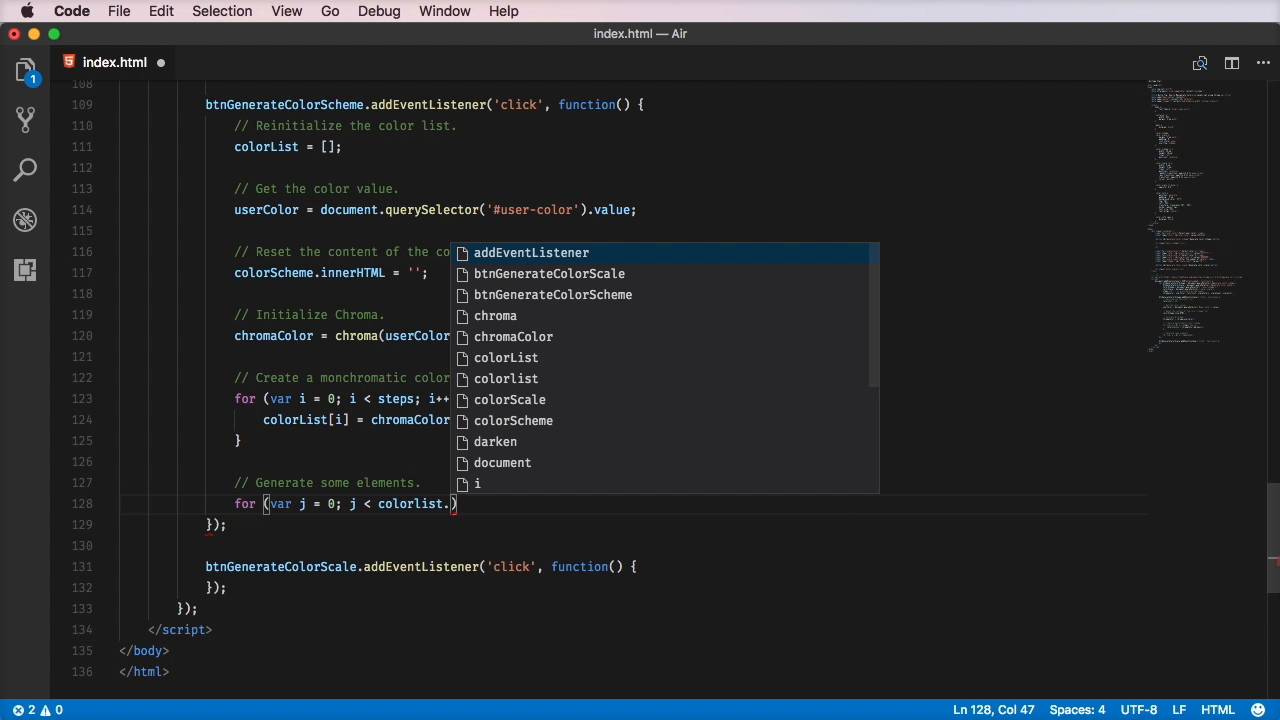Click the feedback smiley in the status bar

point(1260,710)
